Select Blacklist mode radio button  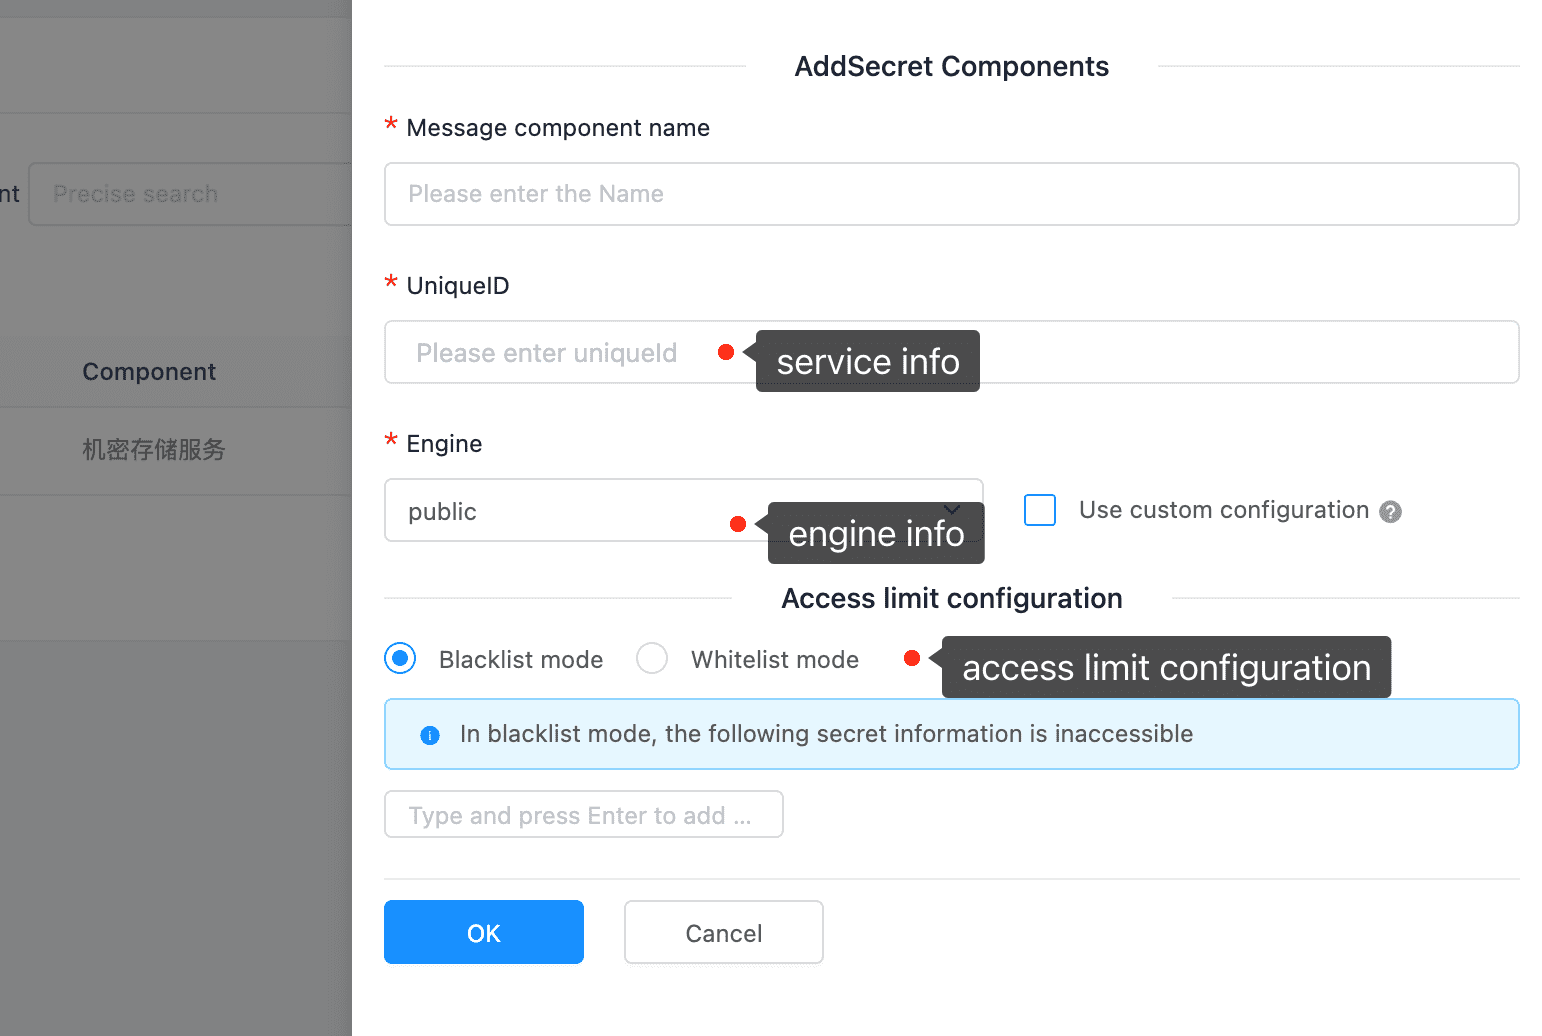(400, 658)
